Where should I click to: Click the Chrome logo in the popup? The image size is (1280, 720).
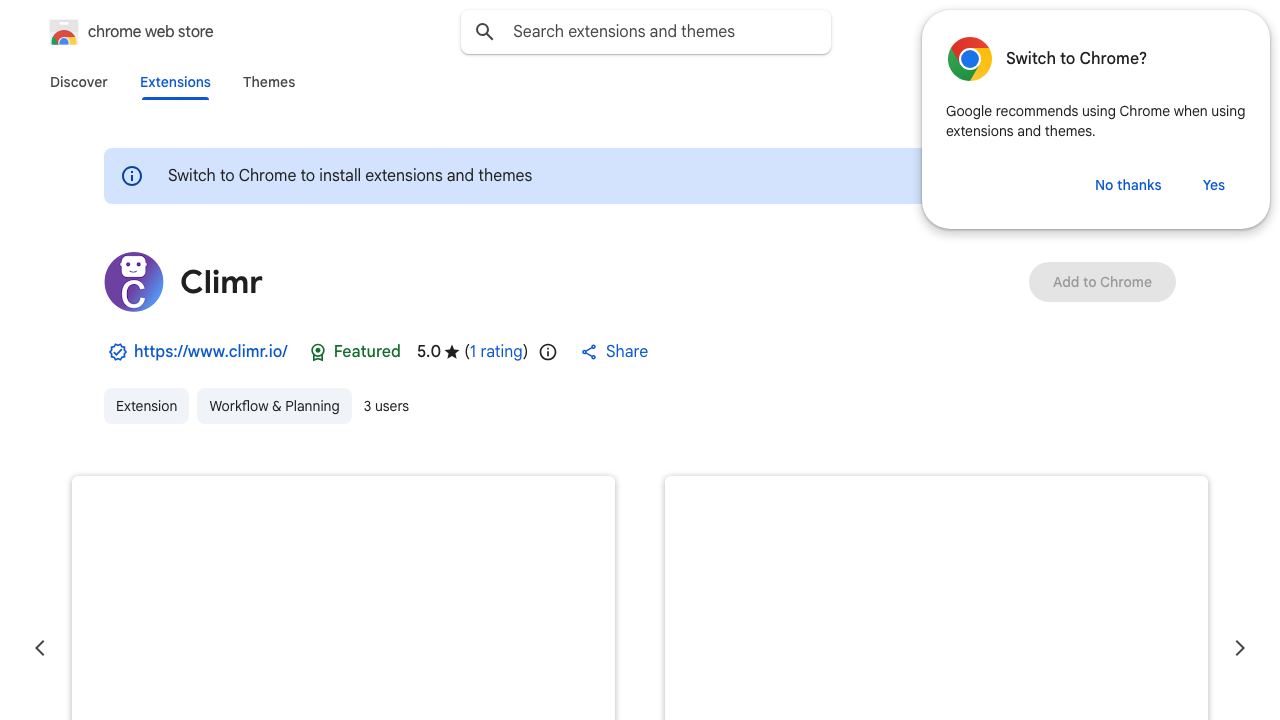tap(970, 59)
